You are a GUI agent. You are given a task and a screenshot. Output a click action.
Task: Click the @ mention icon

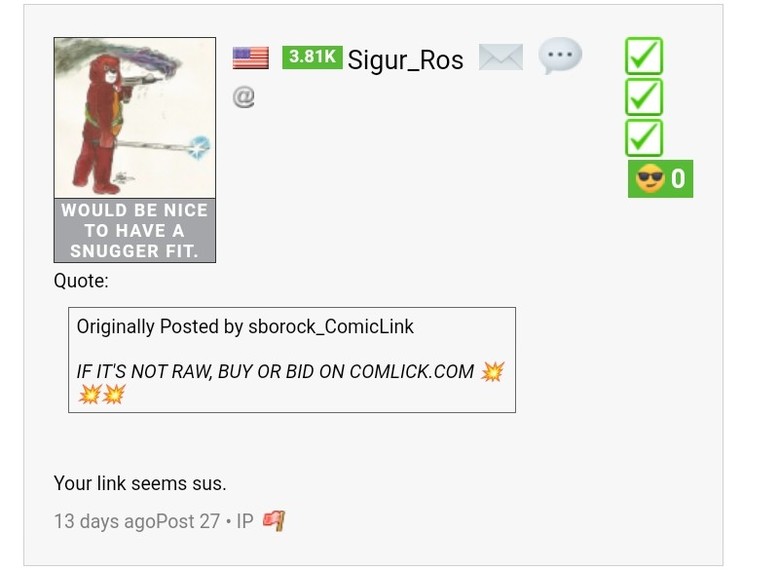pos(243,96)
